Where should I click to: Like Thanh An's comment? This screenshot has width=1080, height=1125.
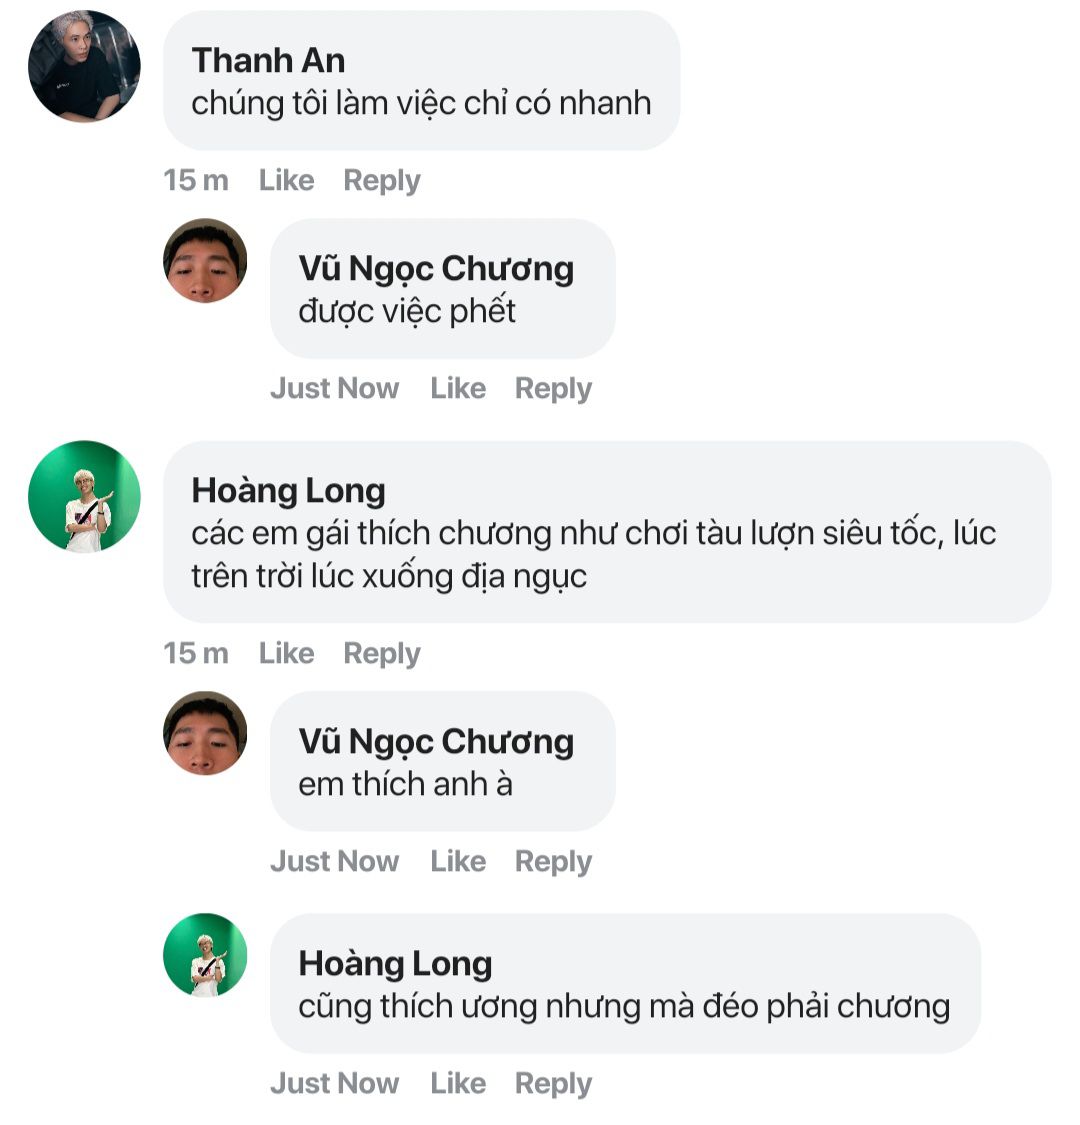click(x=286, y=180)
